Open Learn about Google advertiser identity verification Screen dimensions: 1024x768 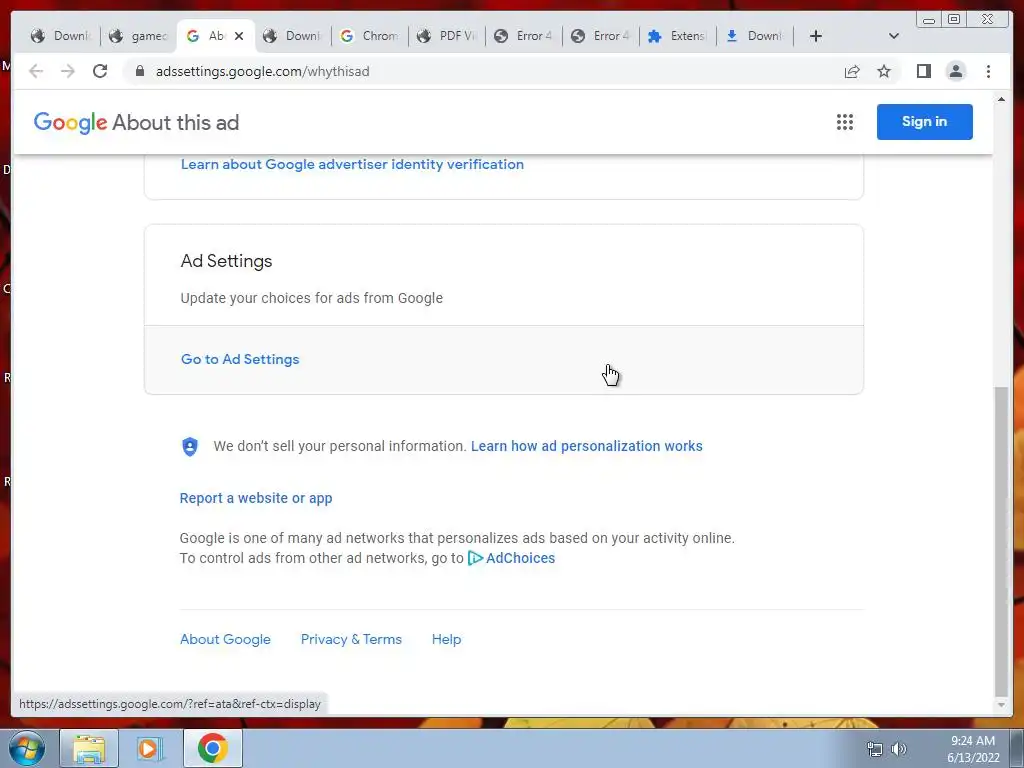352,164
